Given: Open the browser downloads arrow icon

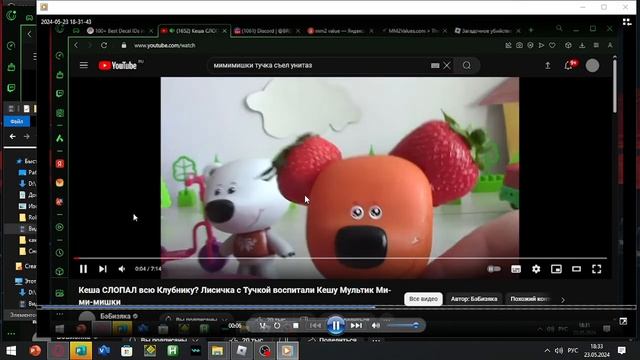Looking at the screenshot, I should click(582, 45).
